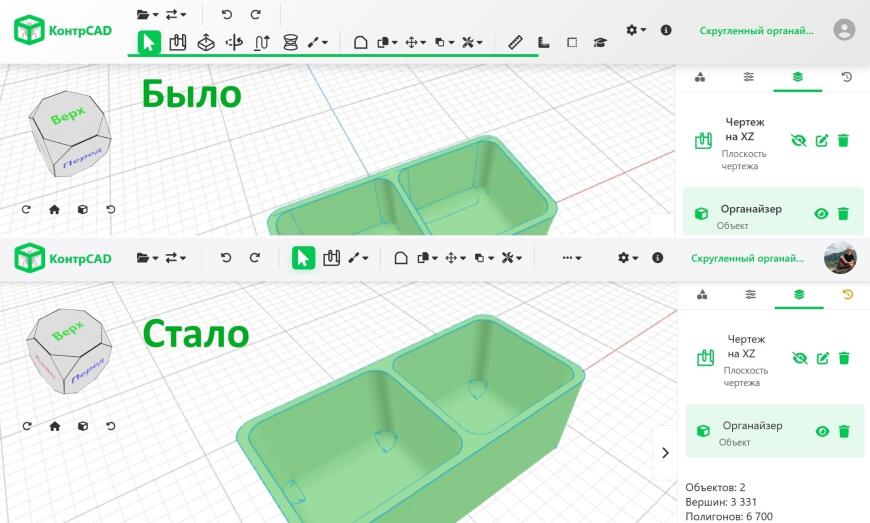This screenshot has width=870, height=523.
Task: Switch to the shapes tab in Стало panel
Action: coord(702,294)
